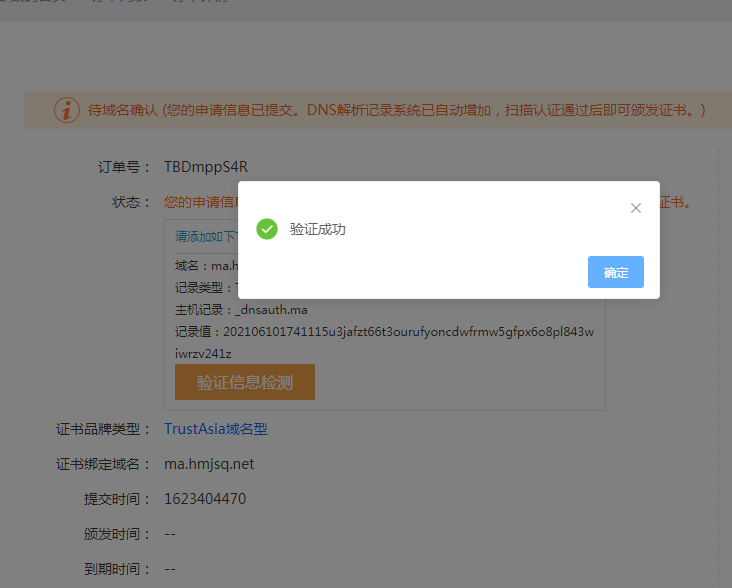This screenshot has height=588, width=732.
Task: Click the 提交时间 value 1623404470
Action: pyautogui.click(x=205, y=499)
